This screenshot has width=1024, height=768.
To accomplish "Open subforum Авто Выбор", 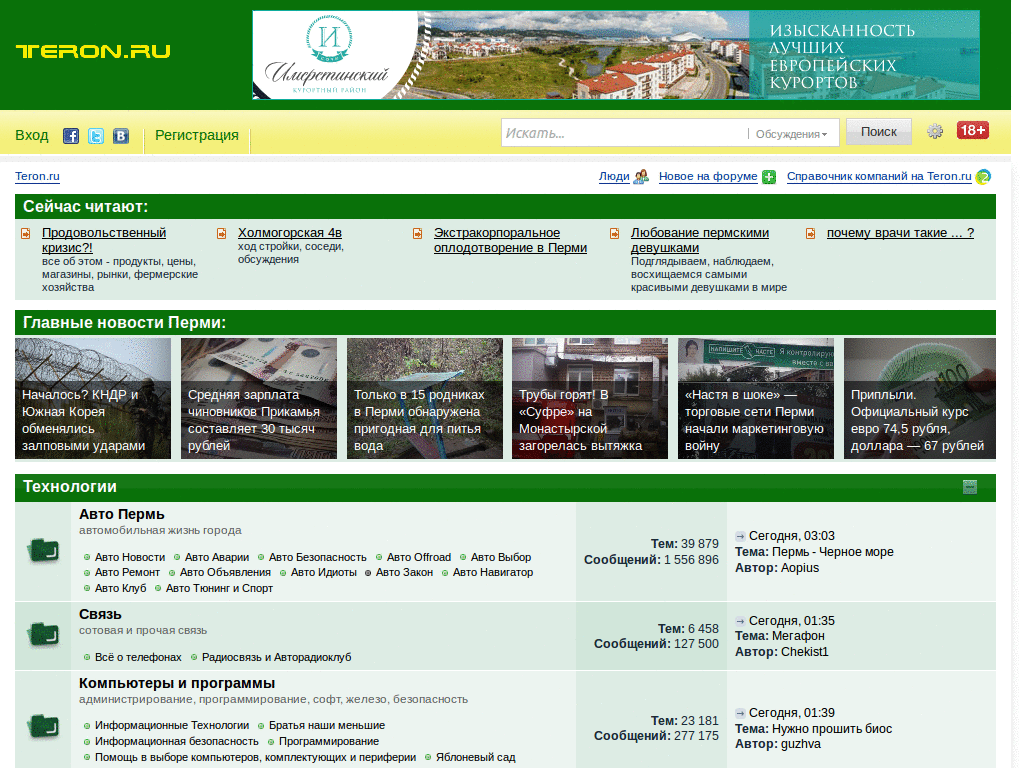I will pyautogui.click(x=501, y=558).
